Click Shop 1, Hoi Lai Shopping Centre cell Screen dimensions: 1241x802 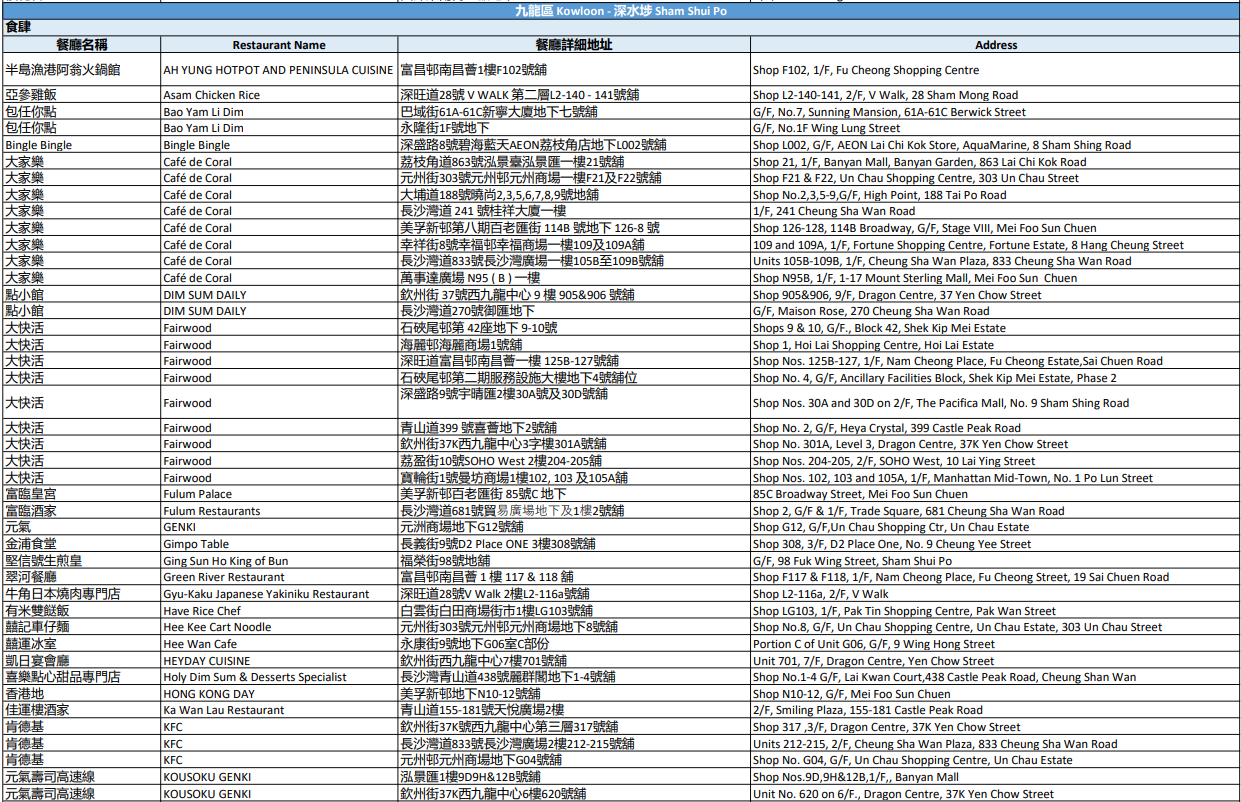(x=996, y=345)
